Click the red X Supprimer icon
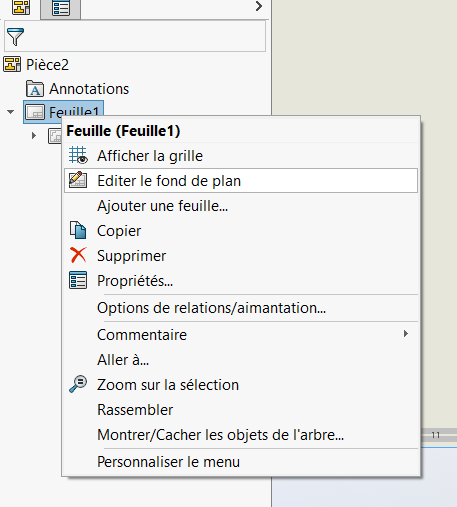Screen dimensions: 457x507 point(78,255)
